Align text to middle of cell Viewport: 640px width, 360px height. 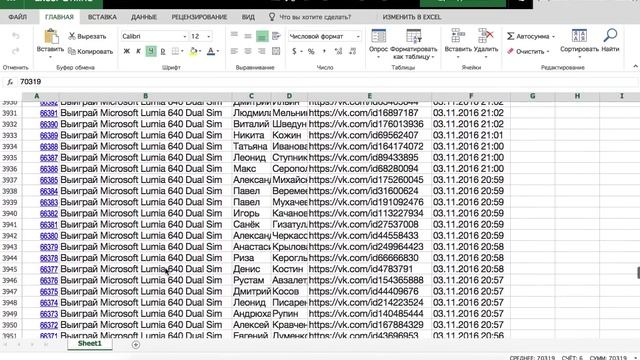pos(248,36)
